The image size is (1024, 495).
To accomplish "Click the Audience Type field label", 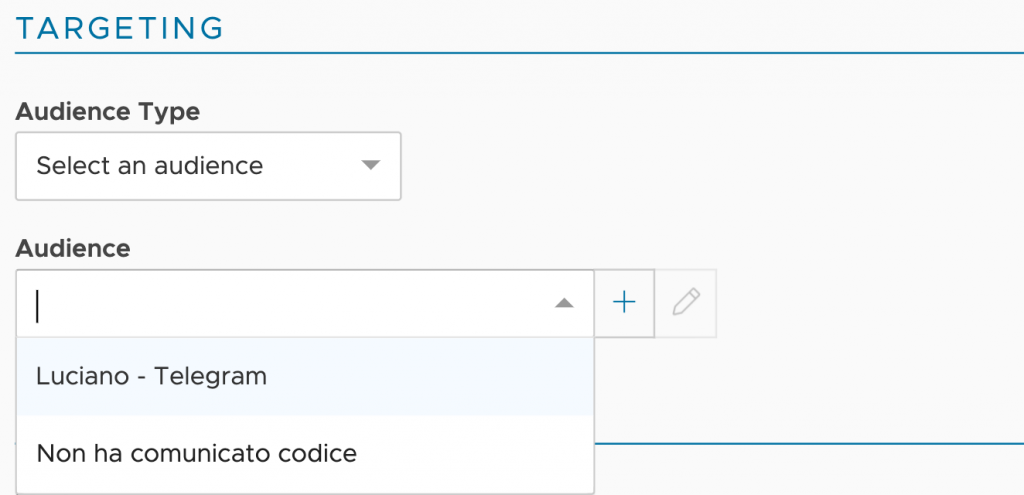I will click(x=108, y=112).
